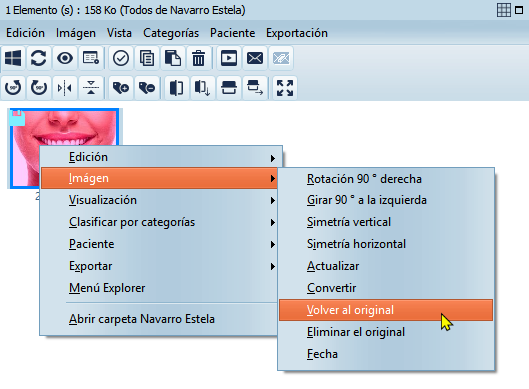Open the Imágen menu in menu bar
529x389 pixels.
coord(76,33)
